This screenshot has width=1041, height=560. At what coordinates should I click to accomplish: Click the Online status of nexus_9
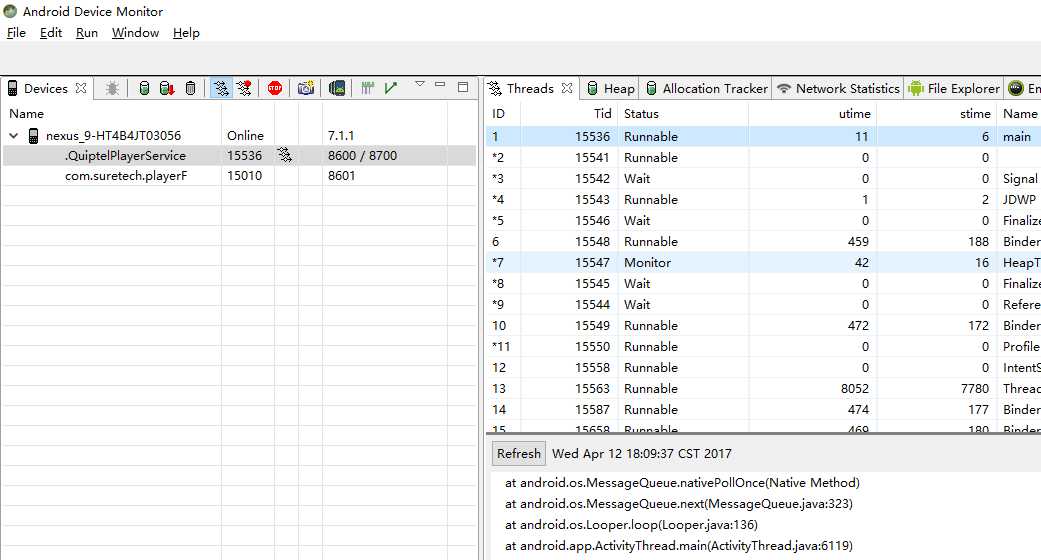(245, 136)
